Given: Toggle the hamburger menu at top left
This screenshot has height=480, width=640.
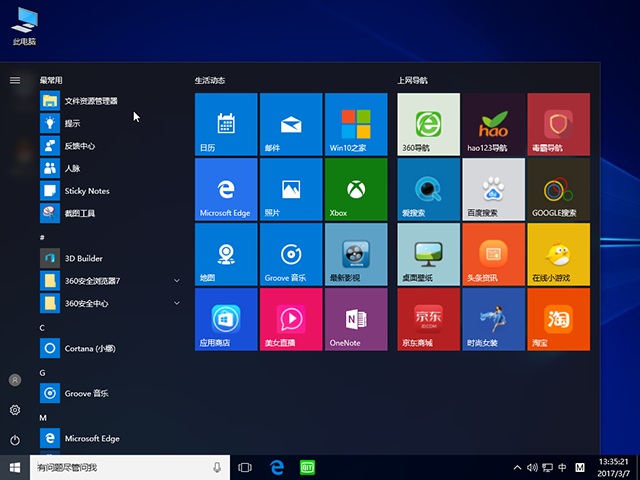Looking at the screenshot, I should (x=15, y=80).
